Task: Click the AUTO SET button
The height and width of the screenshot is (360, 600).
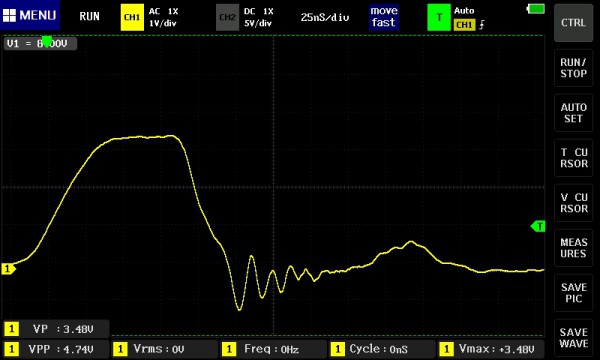Action: (x=573, y=113)
